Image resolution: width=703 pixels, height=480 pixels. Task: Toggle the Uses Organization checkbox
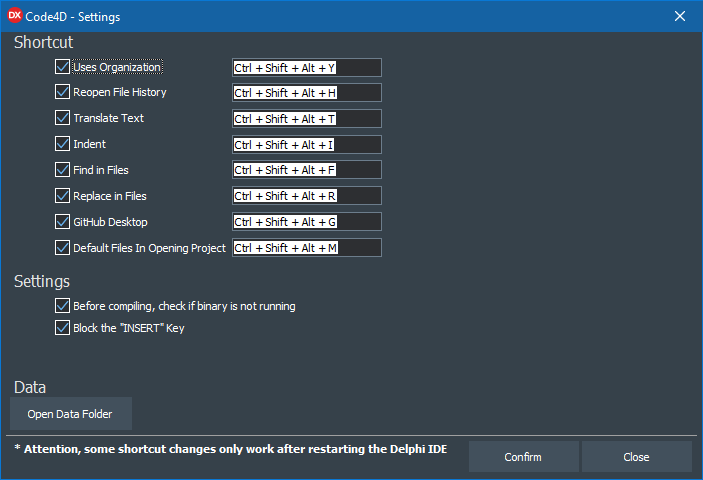(x=62, y=67)
